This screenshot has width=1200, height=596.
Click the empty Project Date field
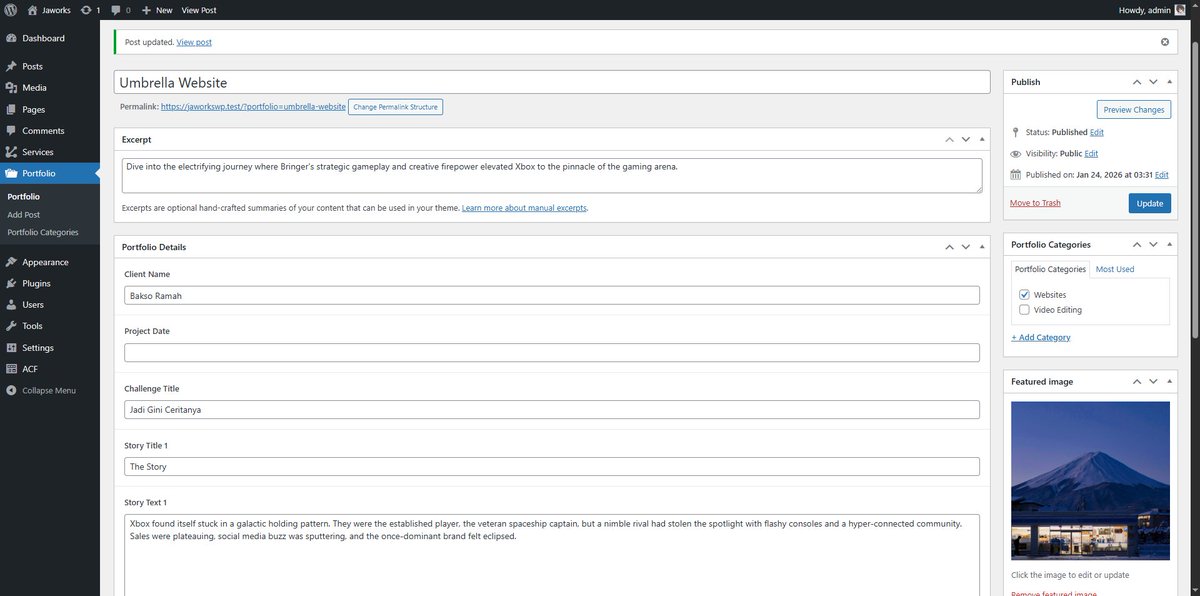pyautogui.click(x=552, y=352)
